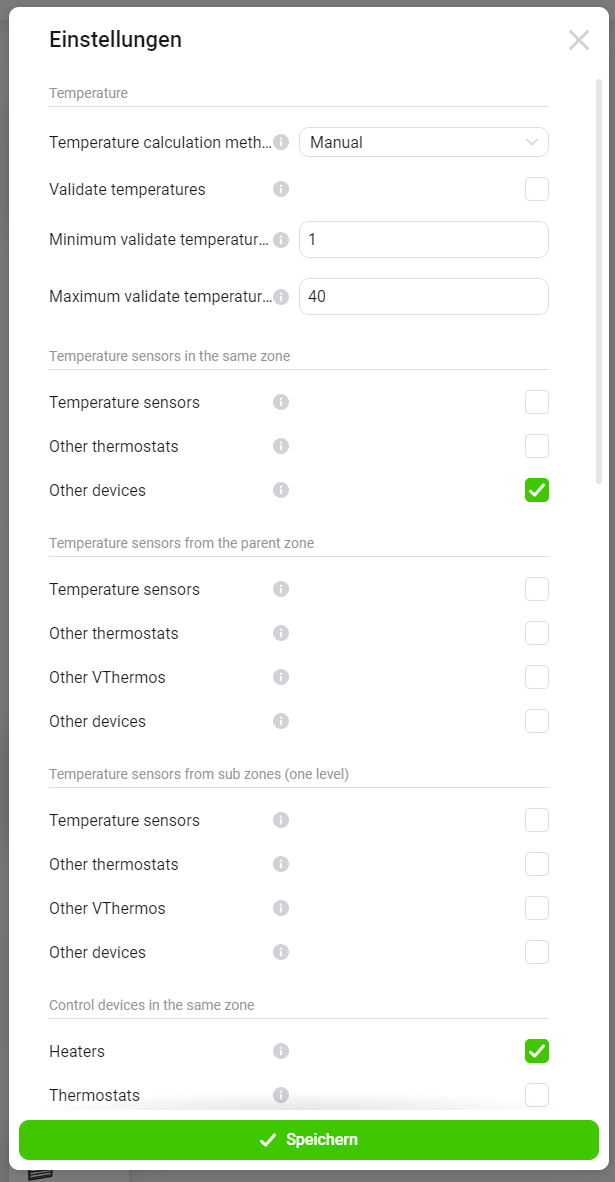Screen dimensions: 615x1182
Task: Click the Speichern save button
Action: coord(308,1140)
